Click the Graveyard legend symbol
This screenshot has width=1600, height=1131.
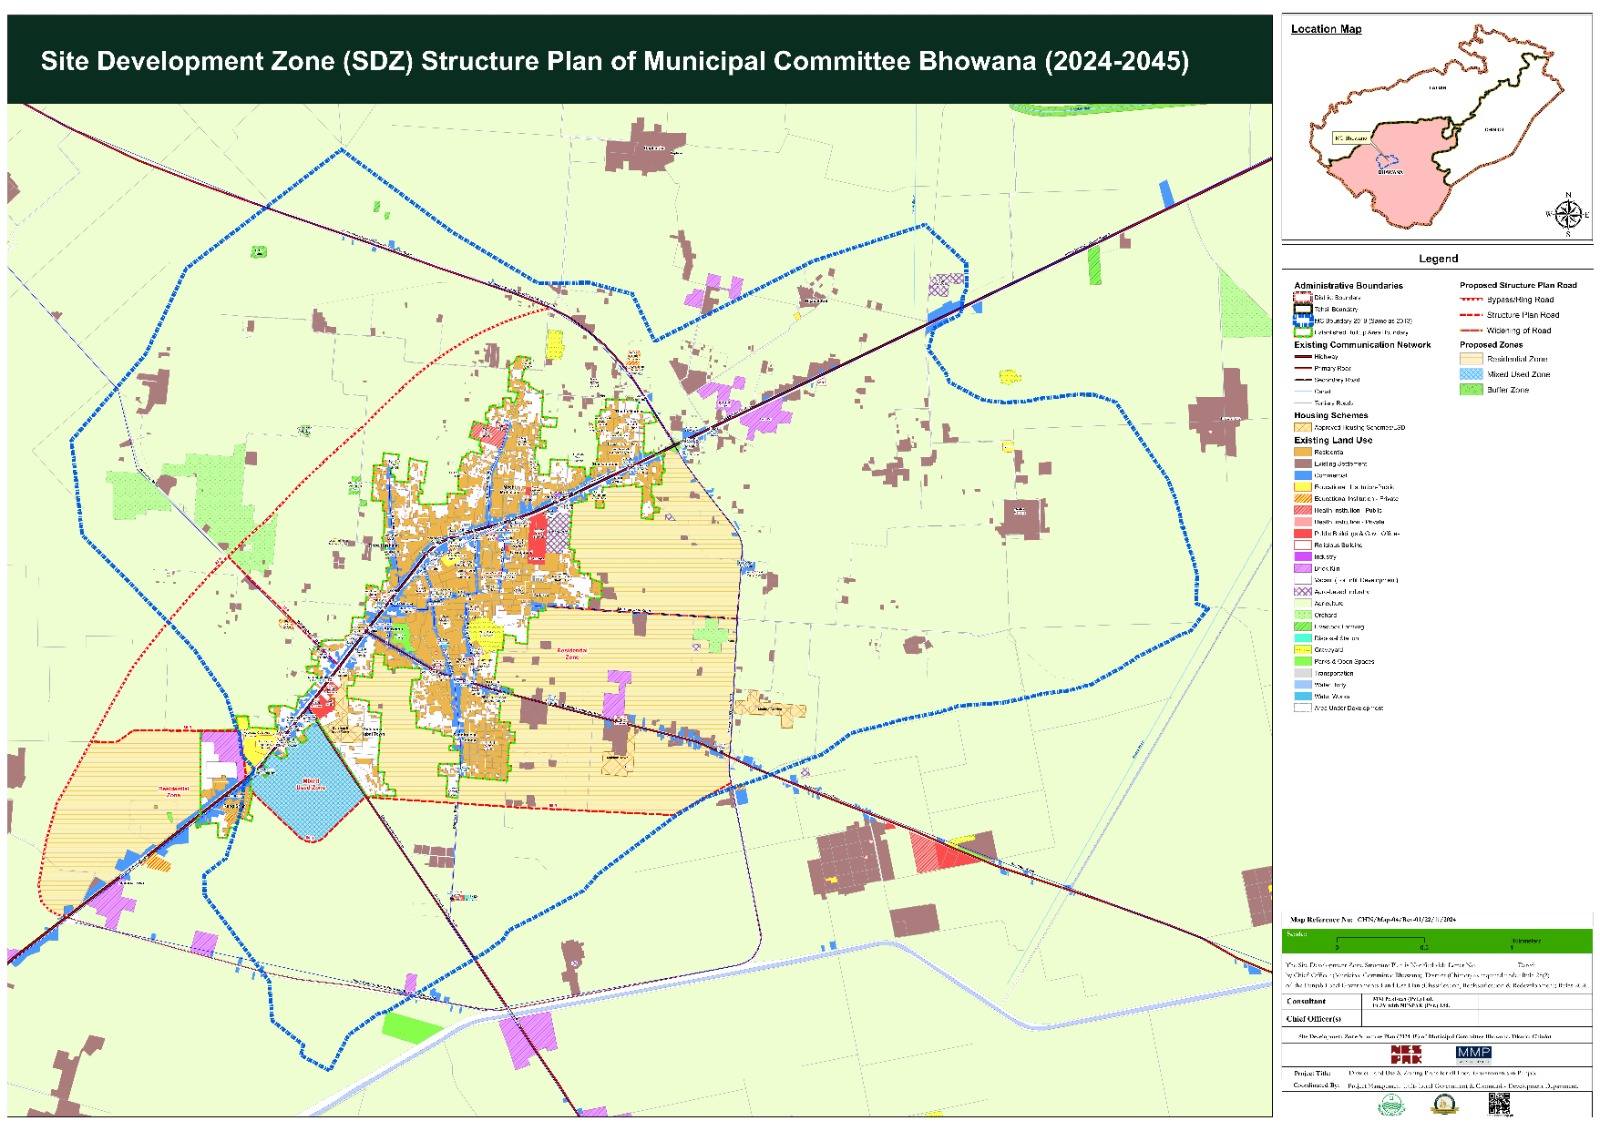1302,650
